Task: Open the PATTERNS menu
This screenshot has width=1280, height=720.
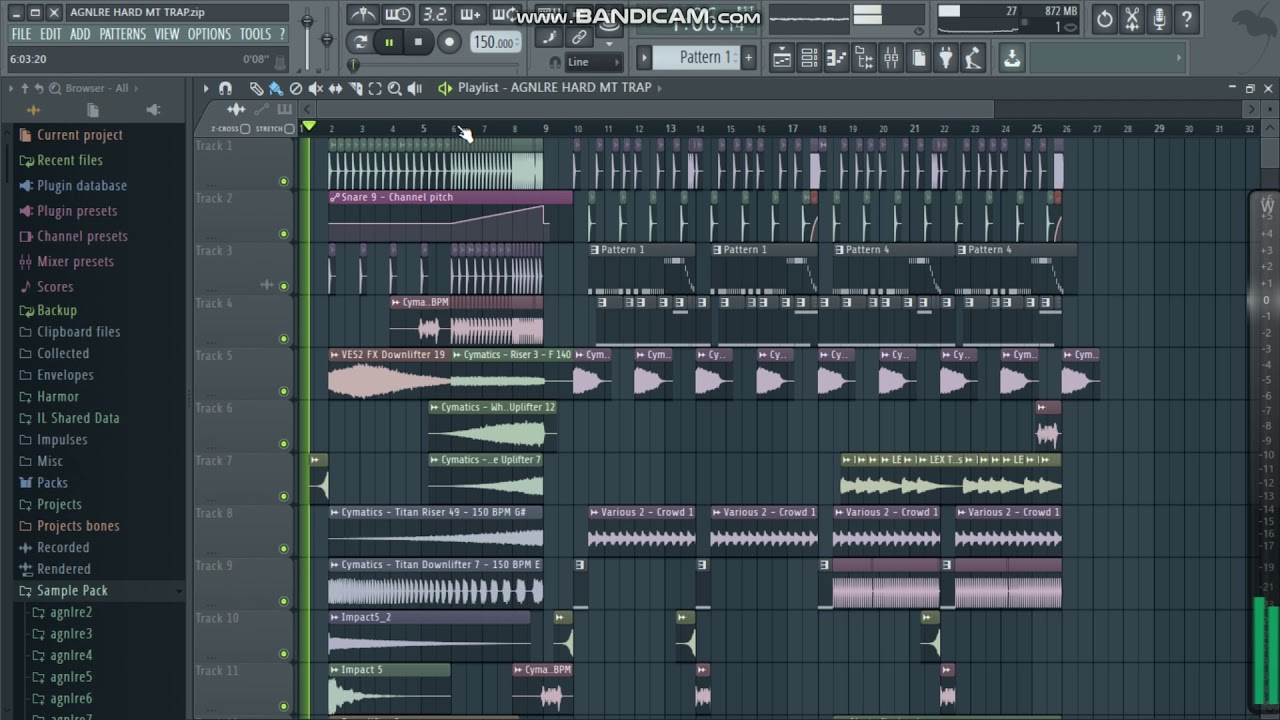Action: (x=123, y=34)
